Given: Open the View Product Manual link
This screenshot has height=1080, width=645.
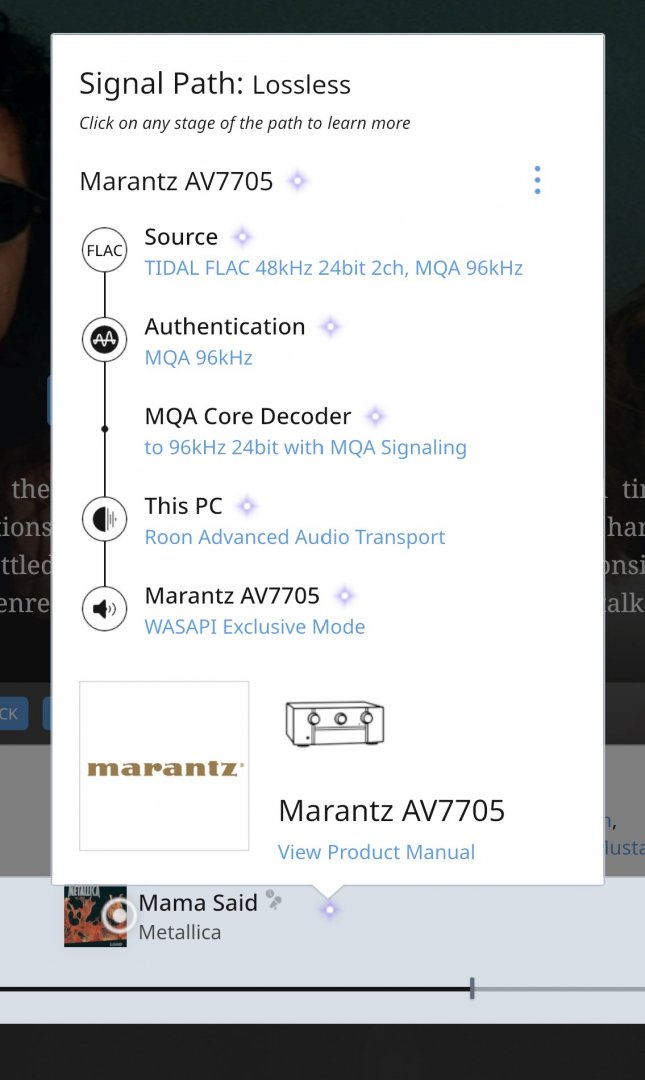Looking at the screenshot, I should (x=376, y=852).
